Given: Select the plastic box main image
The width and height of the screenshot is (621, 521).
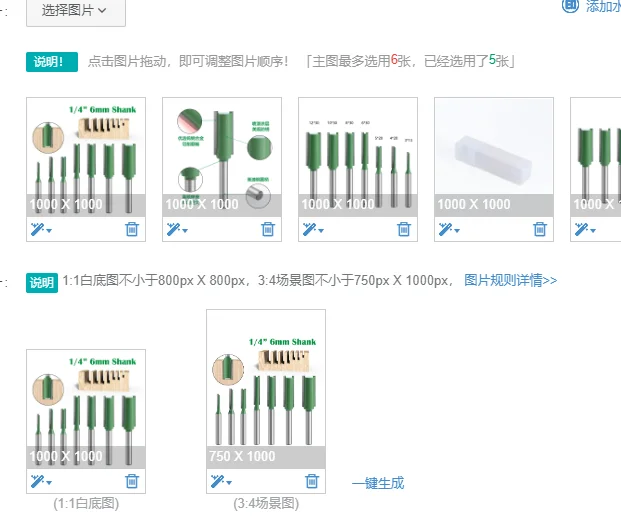Looking at the screenshot, I should coord(494,157).
